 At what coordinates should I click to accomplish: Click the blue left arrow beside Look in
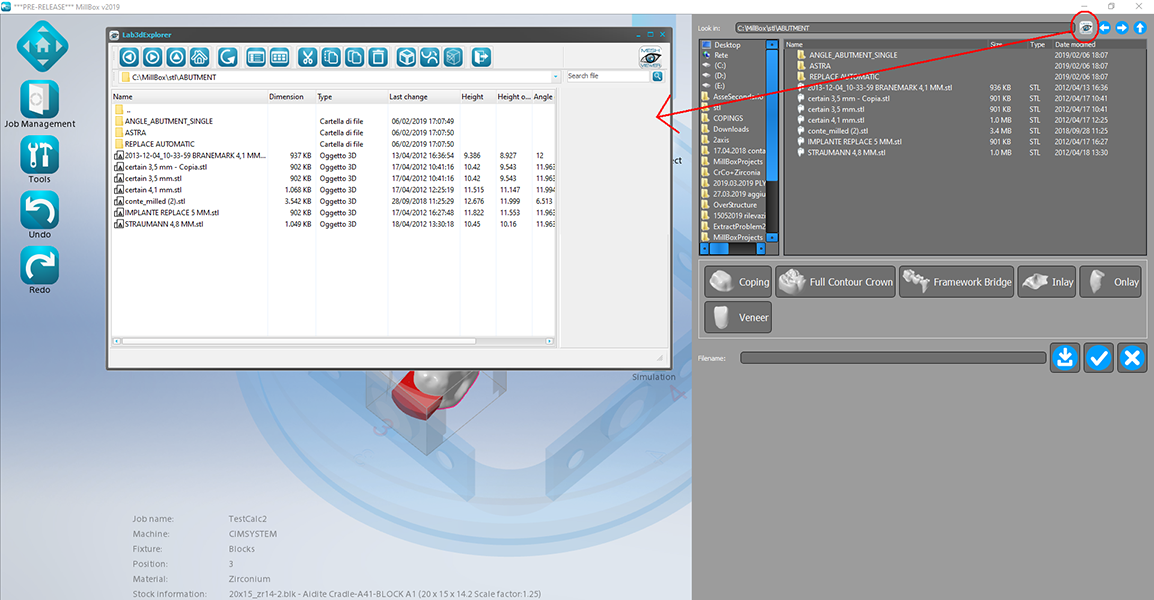point(1104,28)
